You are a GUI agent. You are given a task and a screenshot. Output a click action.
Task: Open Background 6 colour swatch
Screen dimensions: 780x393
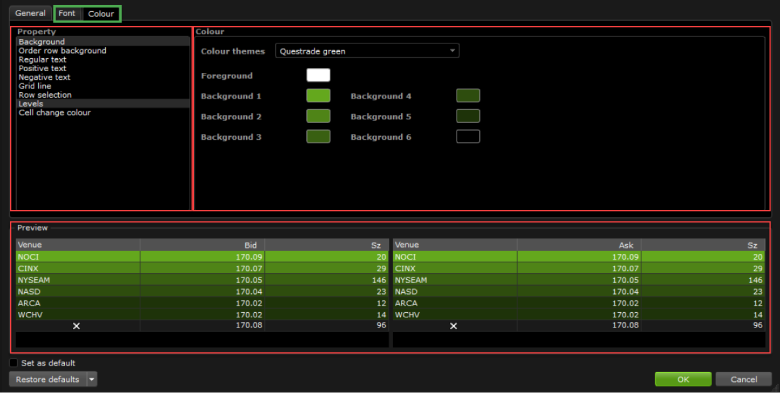tap(468, 136)
